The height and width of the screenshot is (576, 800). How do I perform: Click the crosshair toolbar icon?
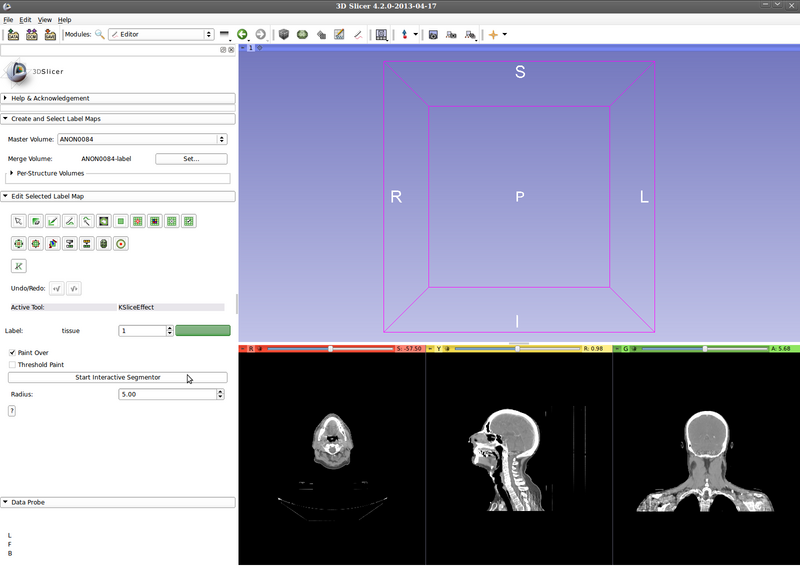pos(493,34)
